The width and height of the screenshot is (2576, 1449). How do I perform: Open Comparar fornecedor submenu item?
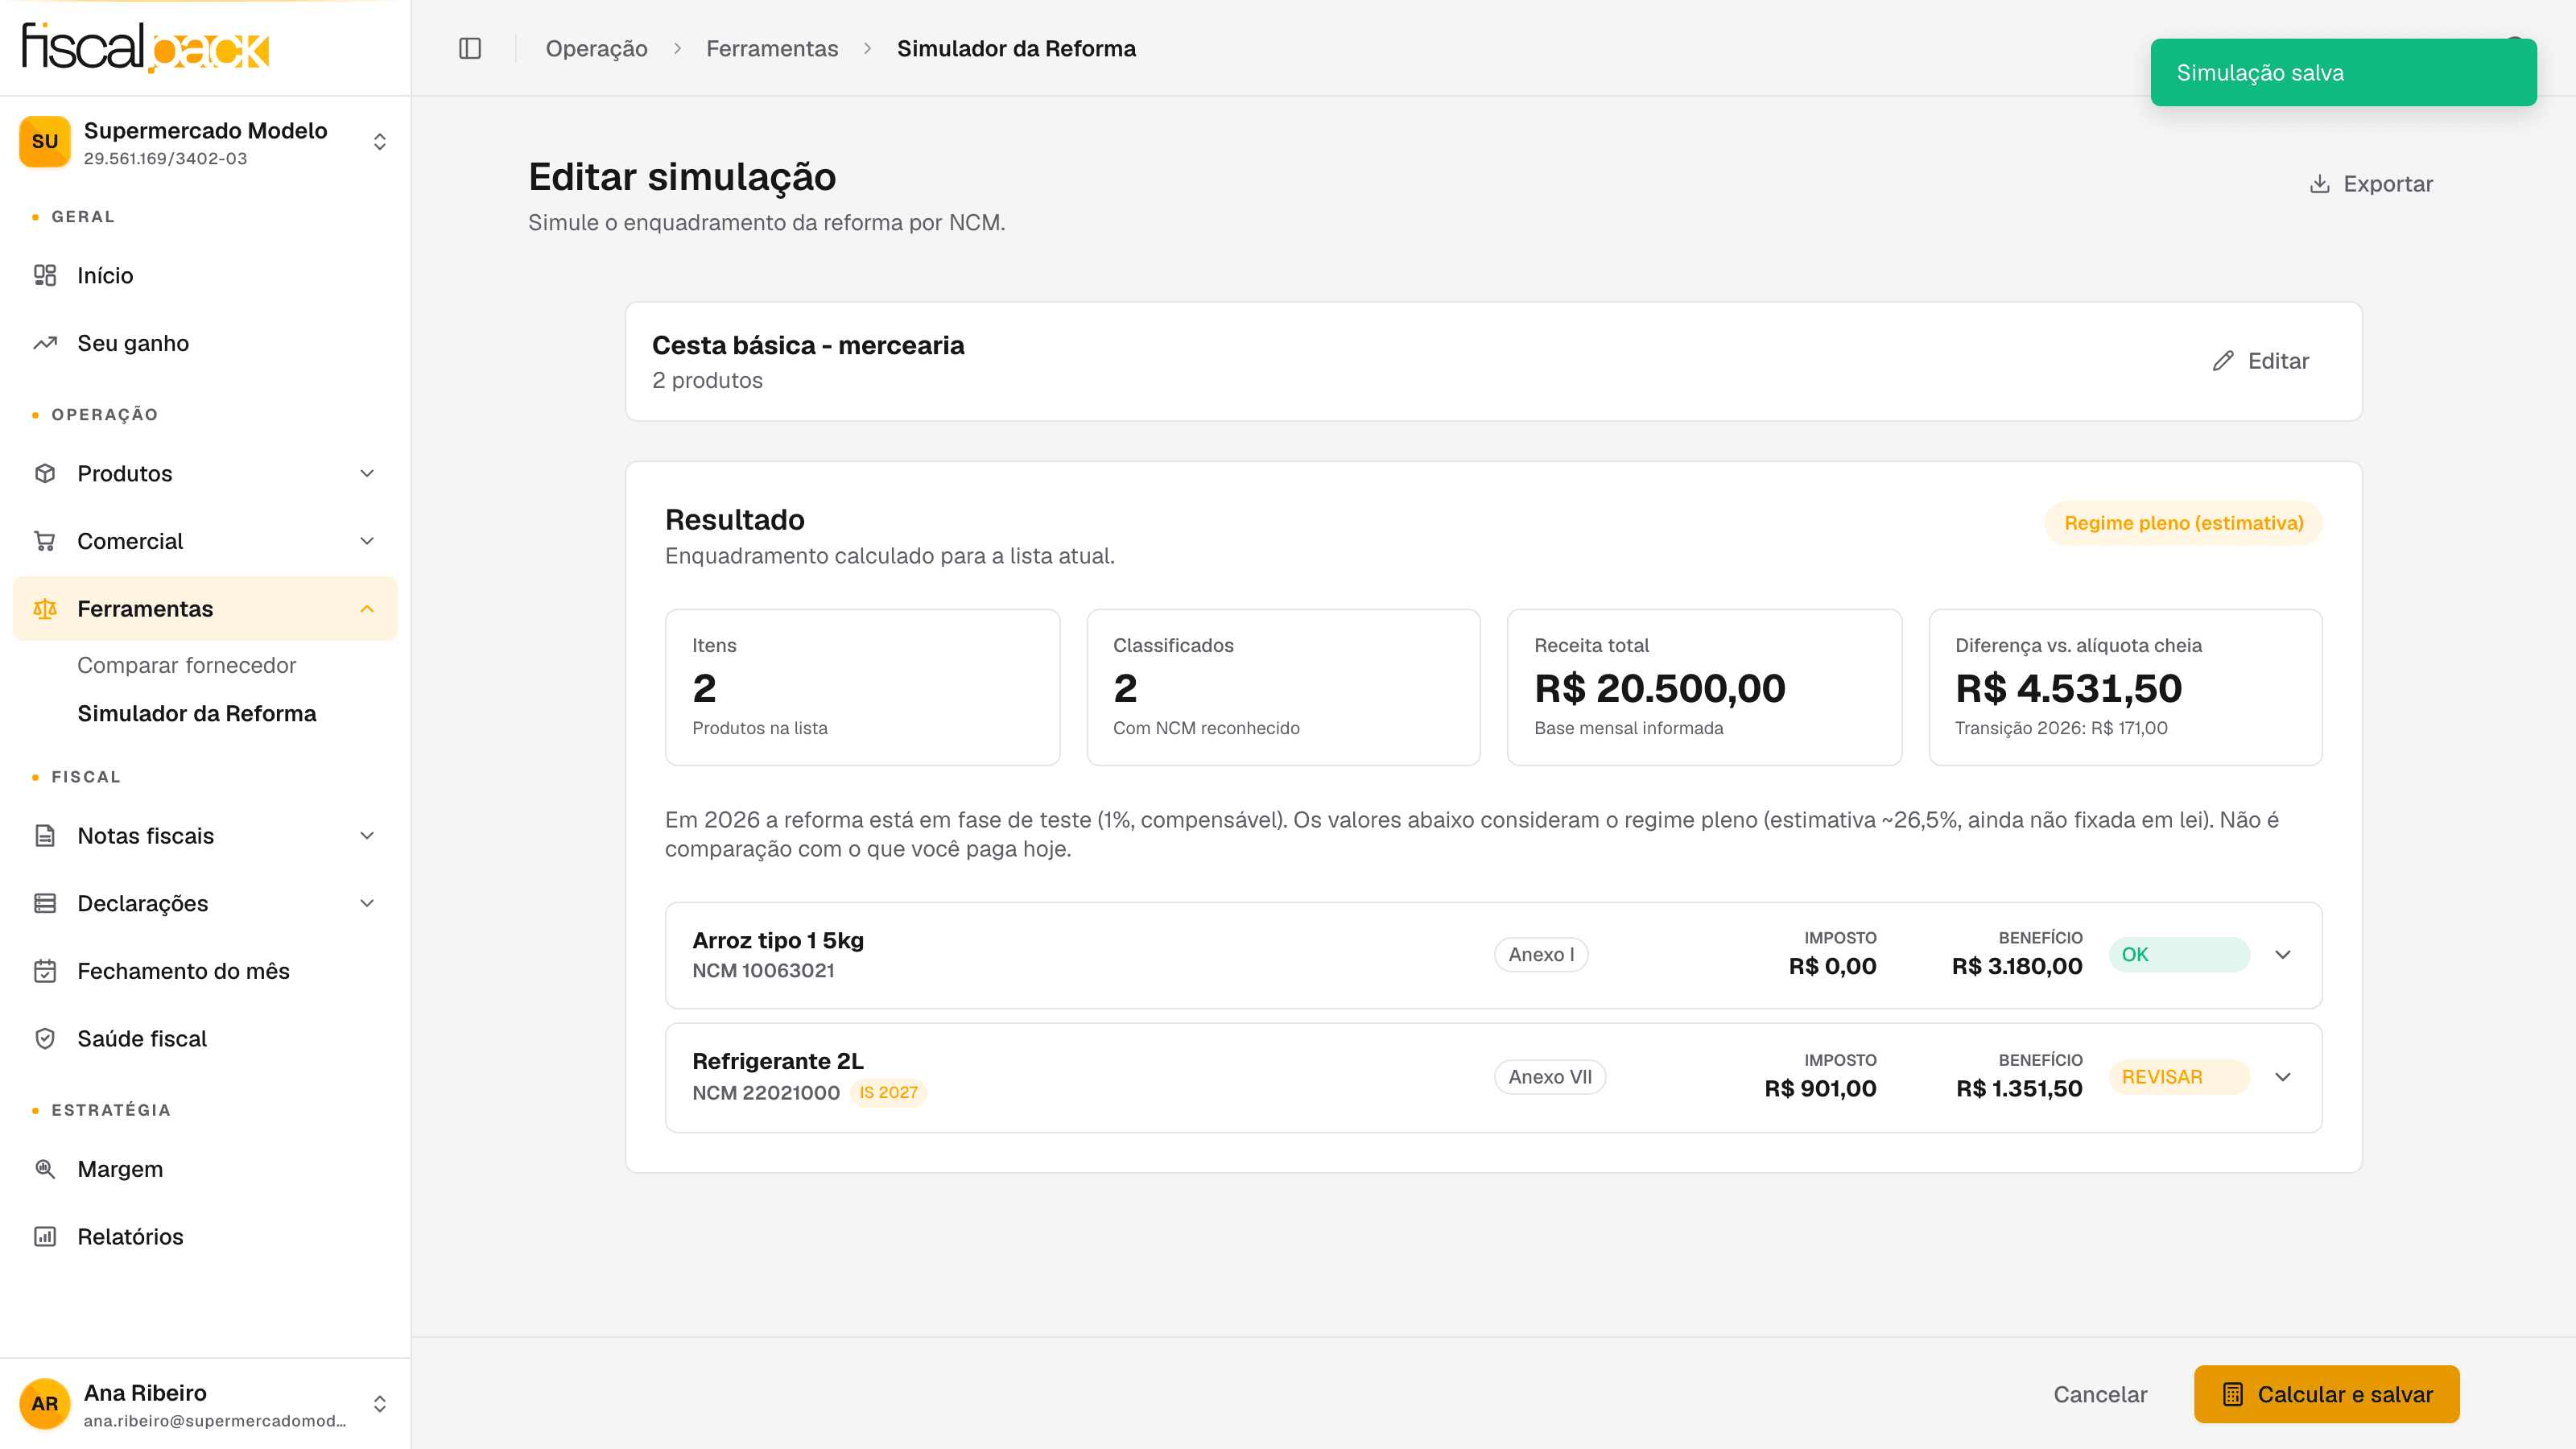click(x=186, y=665)
